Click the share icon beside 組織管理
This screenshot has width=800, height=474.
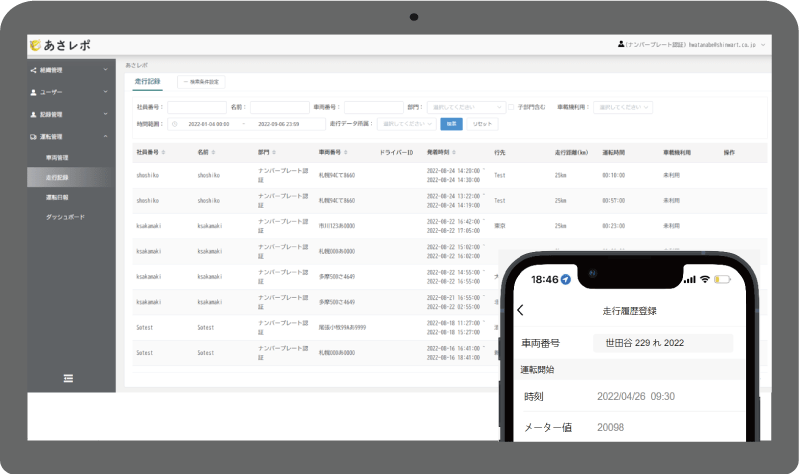click(x=33, y=70)
